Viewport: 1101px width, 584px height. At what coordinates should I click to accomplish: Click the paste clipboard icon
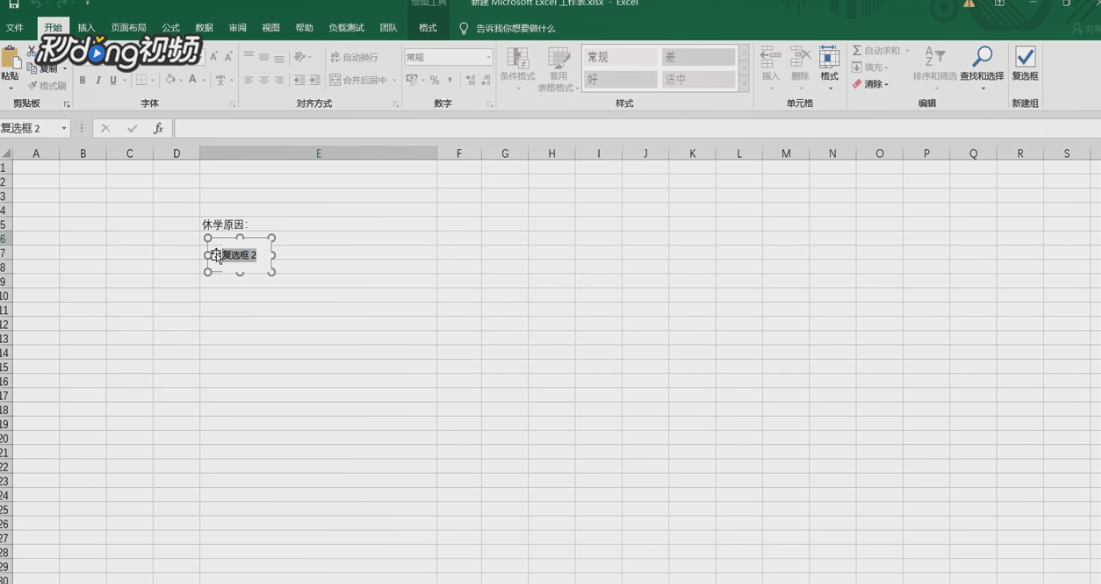pyautogui.click(x=10, y=58)
